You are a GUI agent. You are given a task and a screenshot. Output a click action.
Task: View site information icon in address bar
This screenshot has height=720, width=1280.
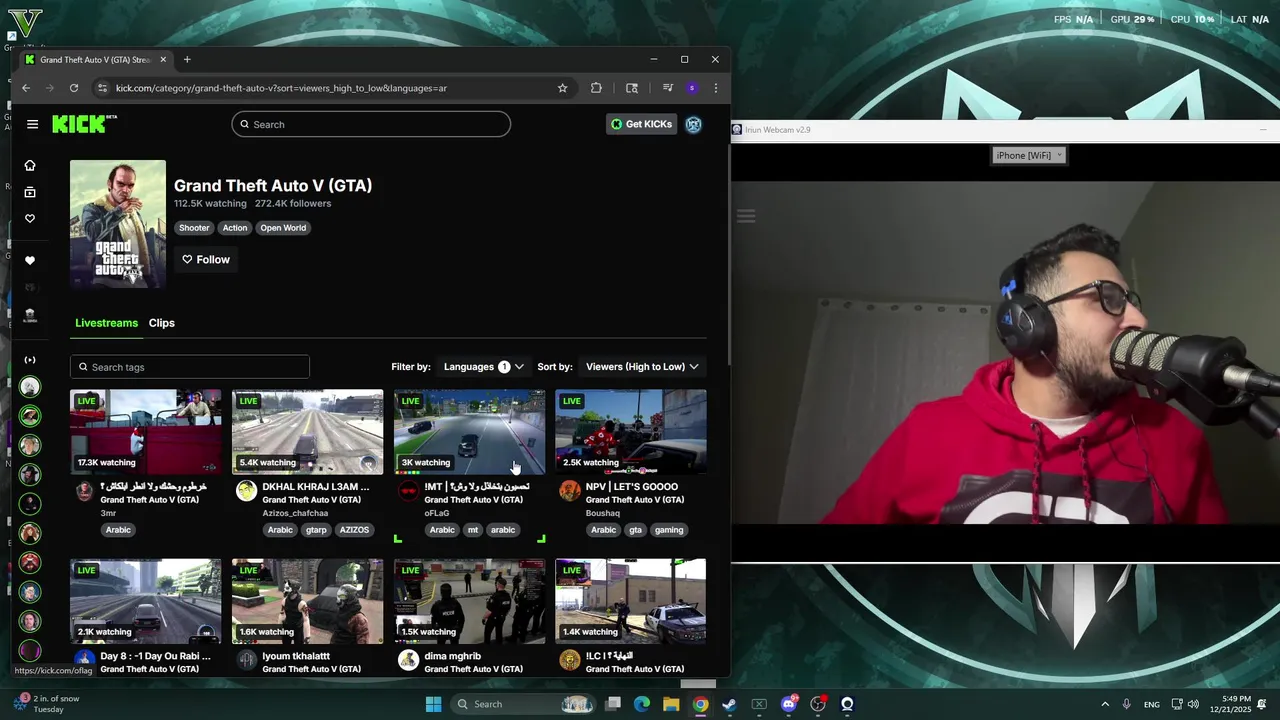(101, 88)
